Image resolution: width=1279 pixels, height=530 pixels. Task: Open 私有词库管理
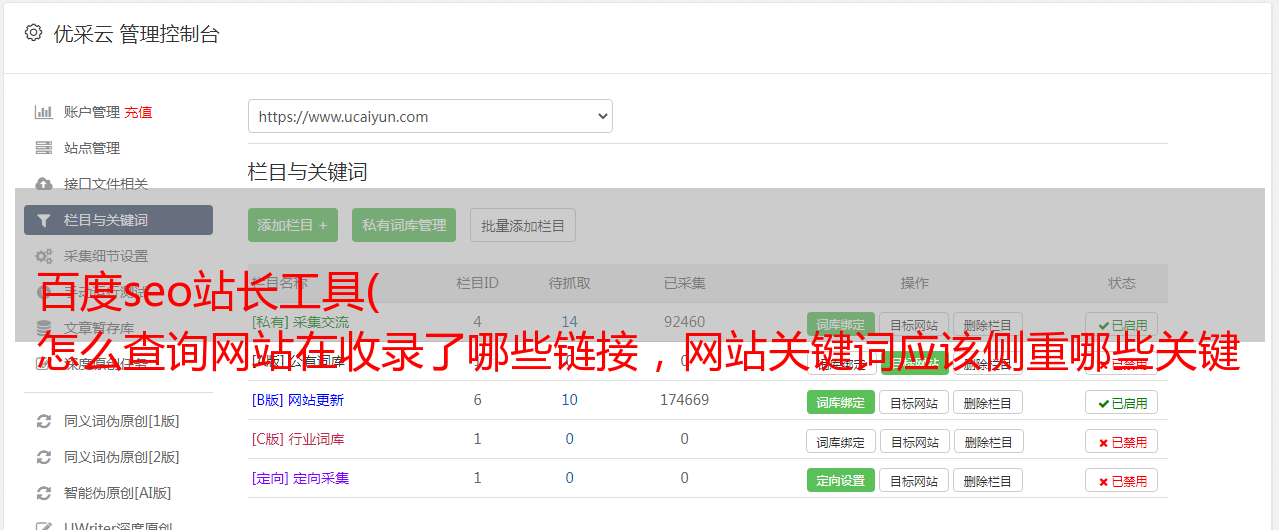[404, 225]
